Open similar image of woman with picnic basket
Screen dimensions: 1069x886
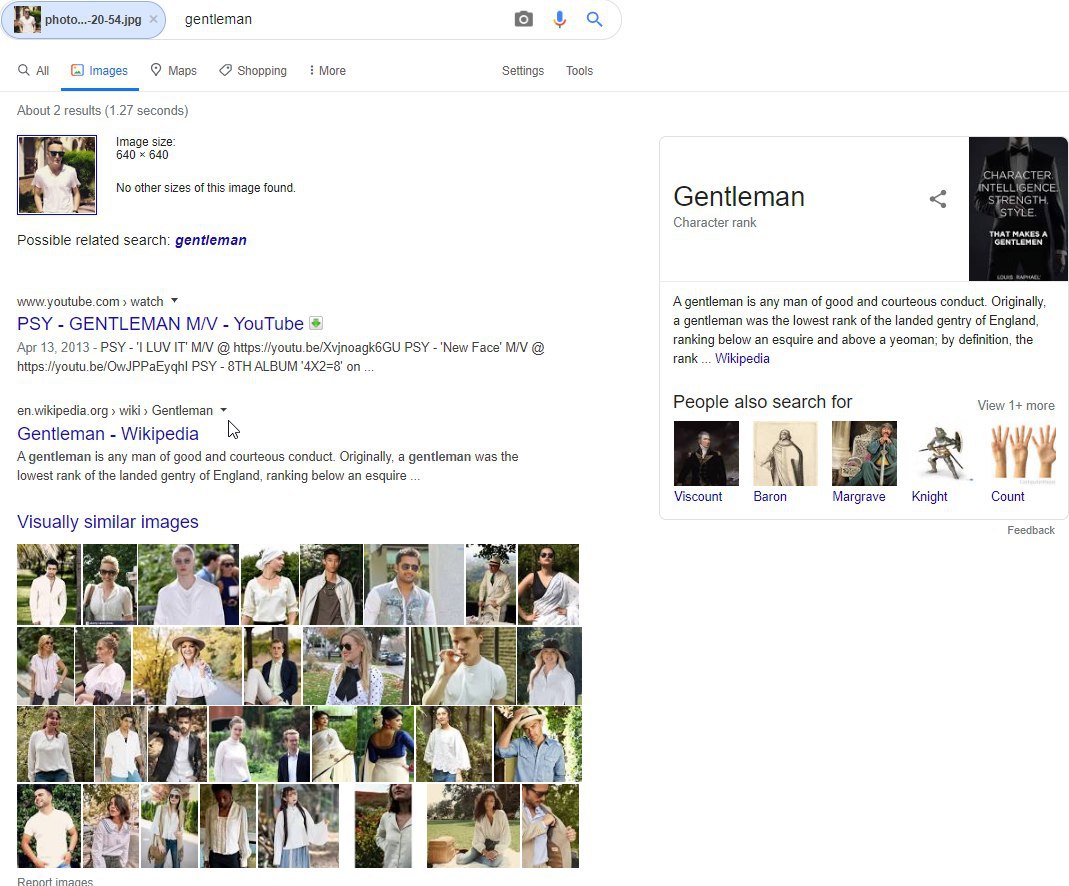tap(473, 825)
